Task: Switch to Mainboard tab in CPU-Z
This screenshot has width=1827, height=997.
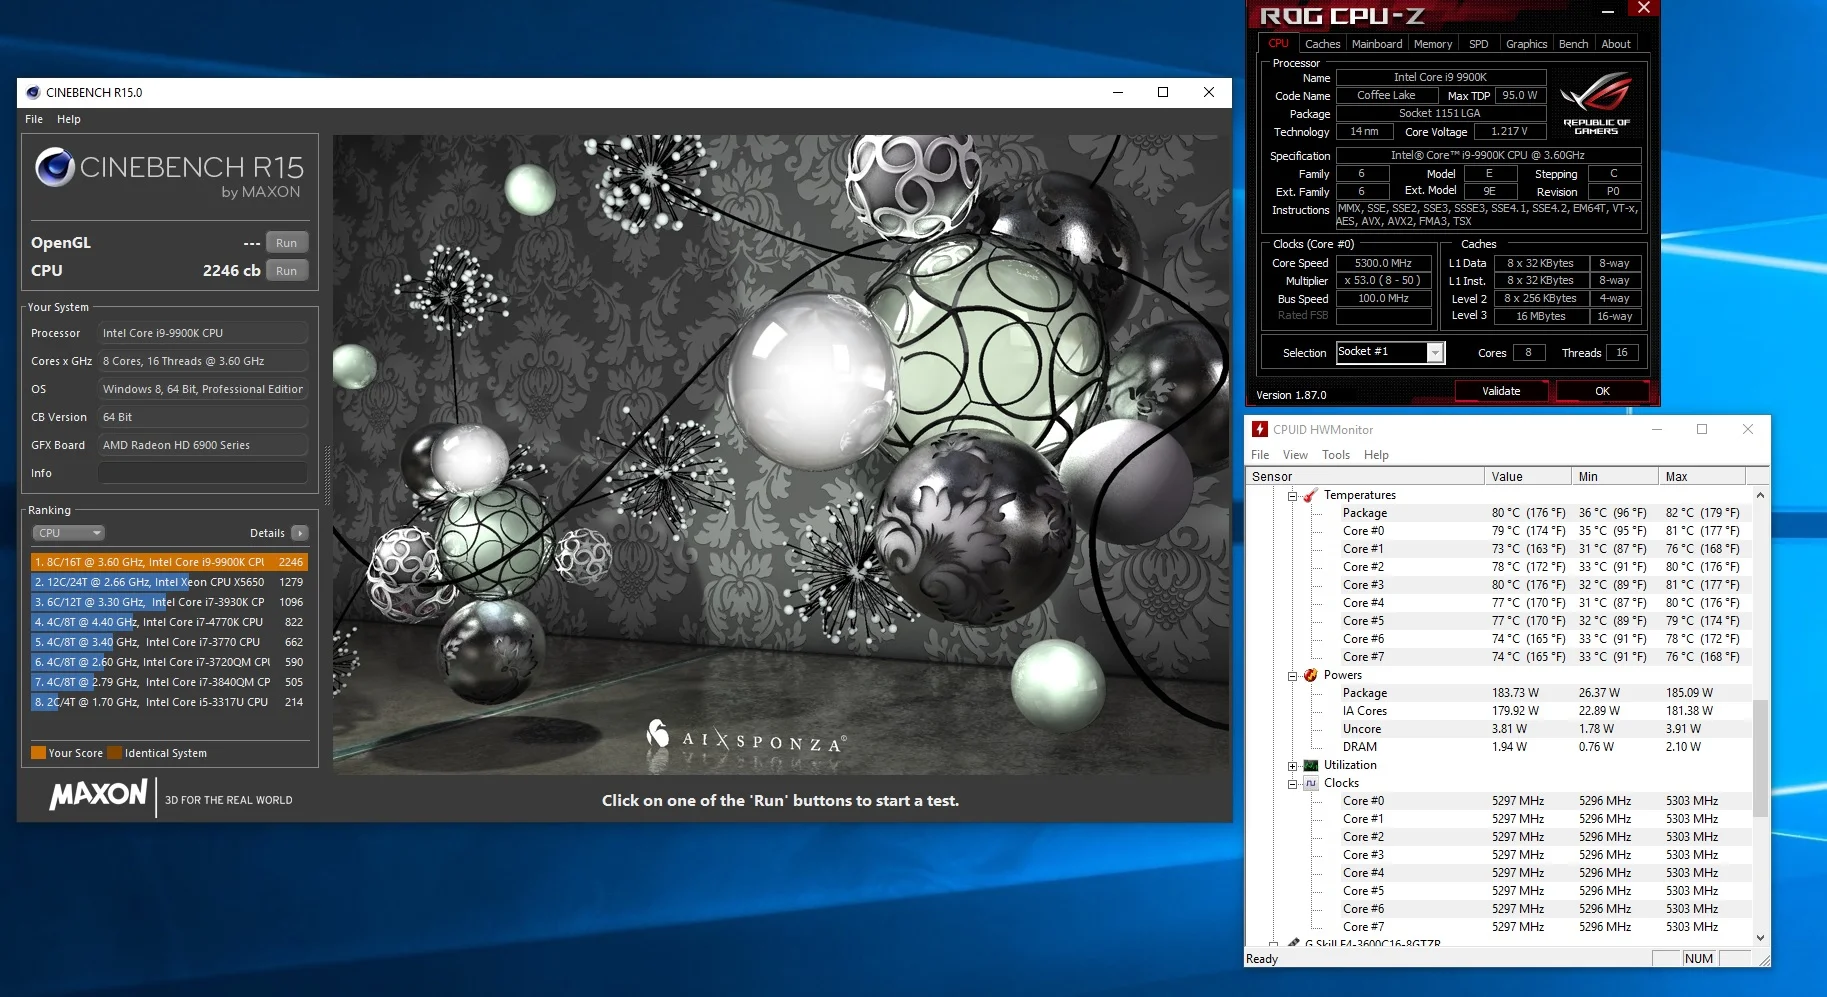Action: (x=1377, y=44)
